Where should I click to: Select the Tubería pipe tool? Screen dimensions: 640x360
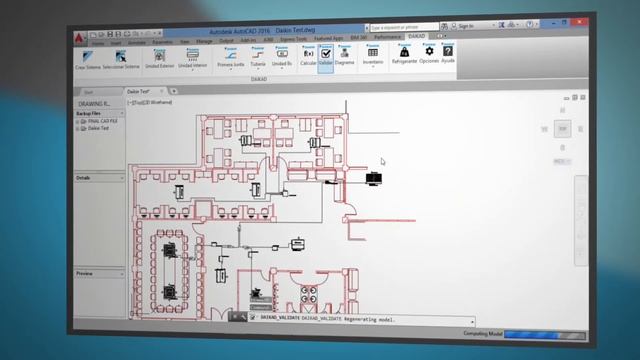[258, 57]
